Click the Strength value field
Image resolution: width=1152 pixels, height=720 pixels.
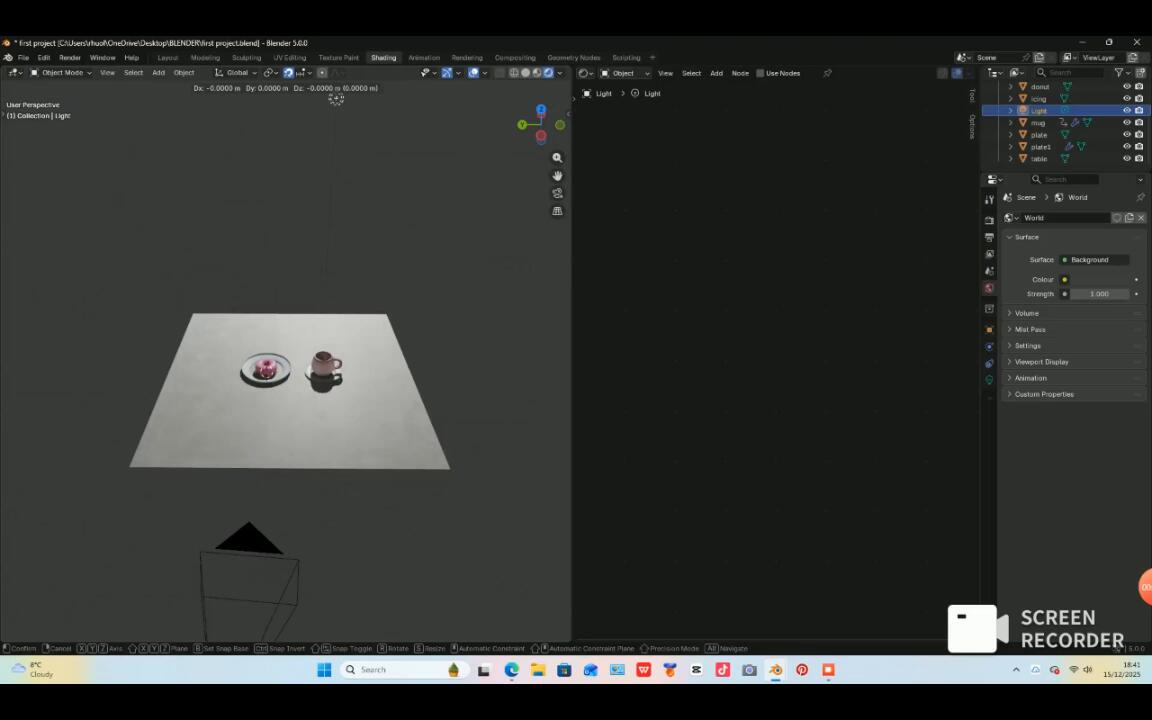coord(1099,294)
